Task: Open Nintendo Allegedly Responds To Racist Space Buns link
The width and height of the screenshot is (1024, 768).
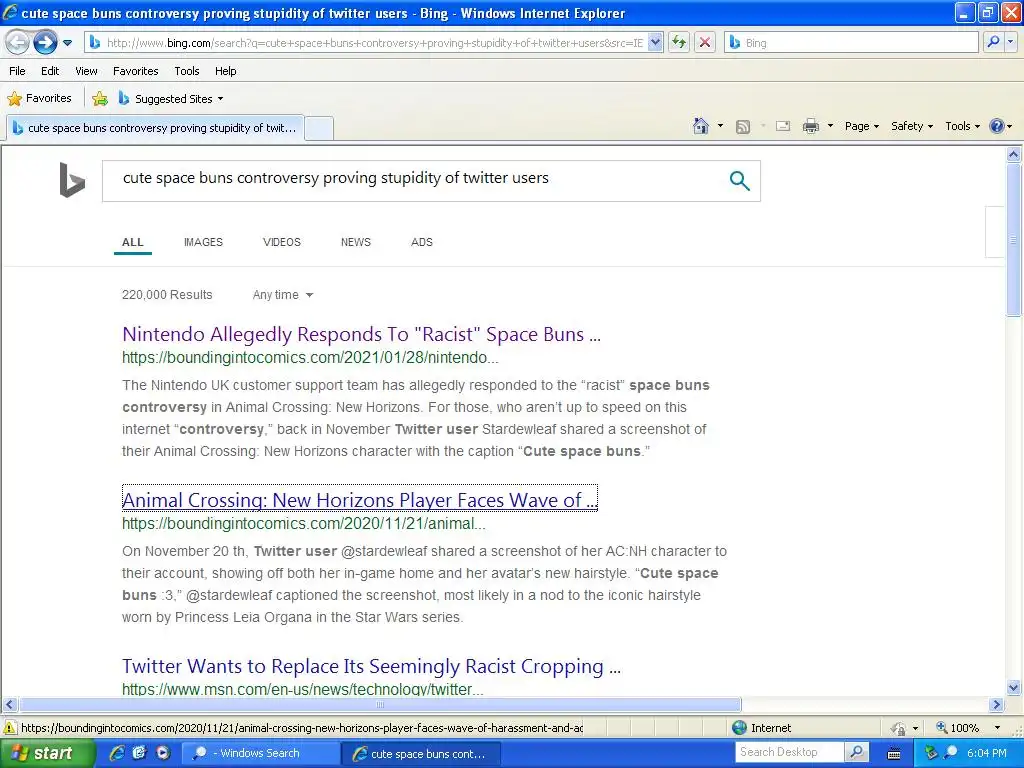Action: 361,334
